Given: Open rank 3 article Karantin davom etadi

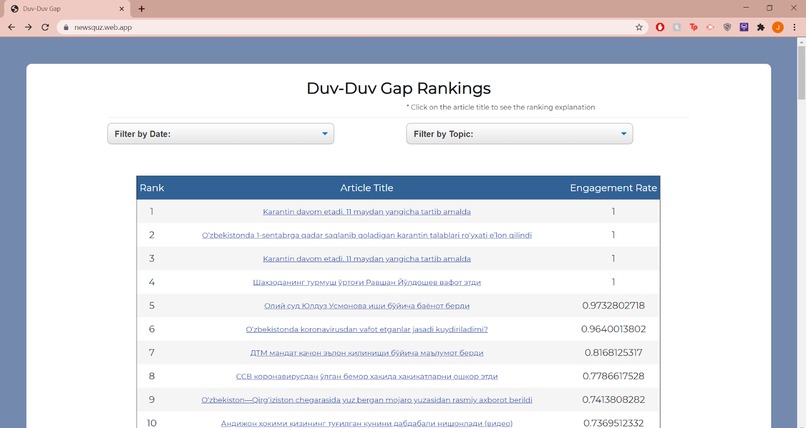Looking at the screenshot, I should pos(367,259).
